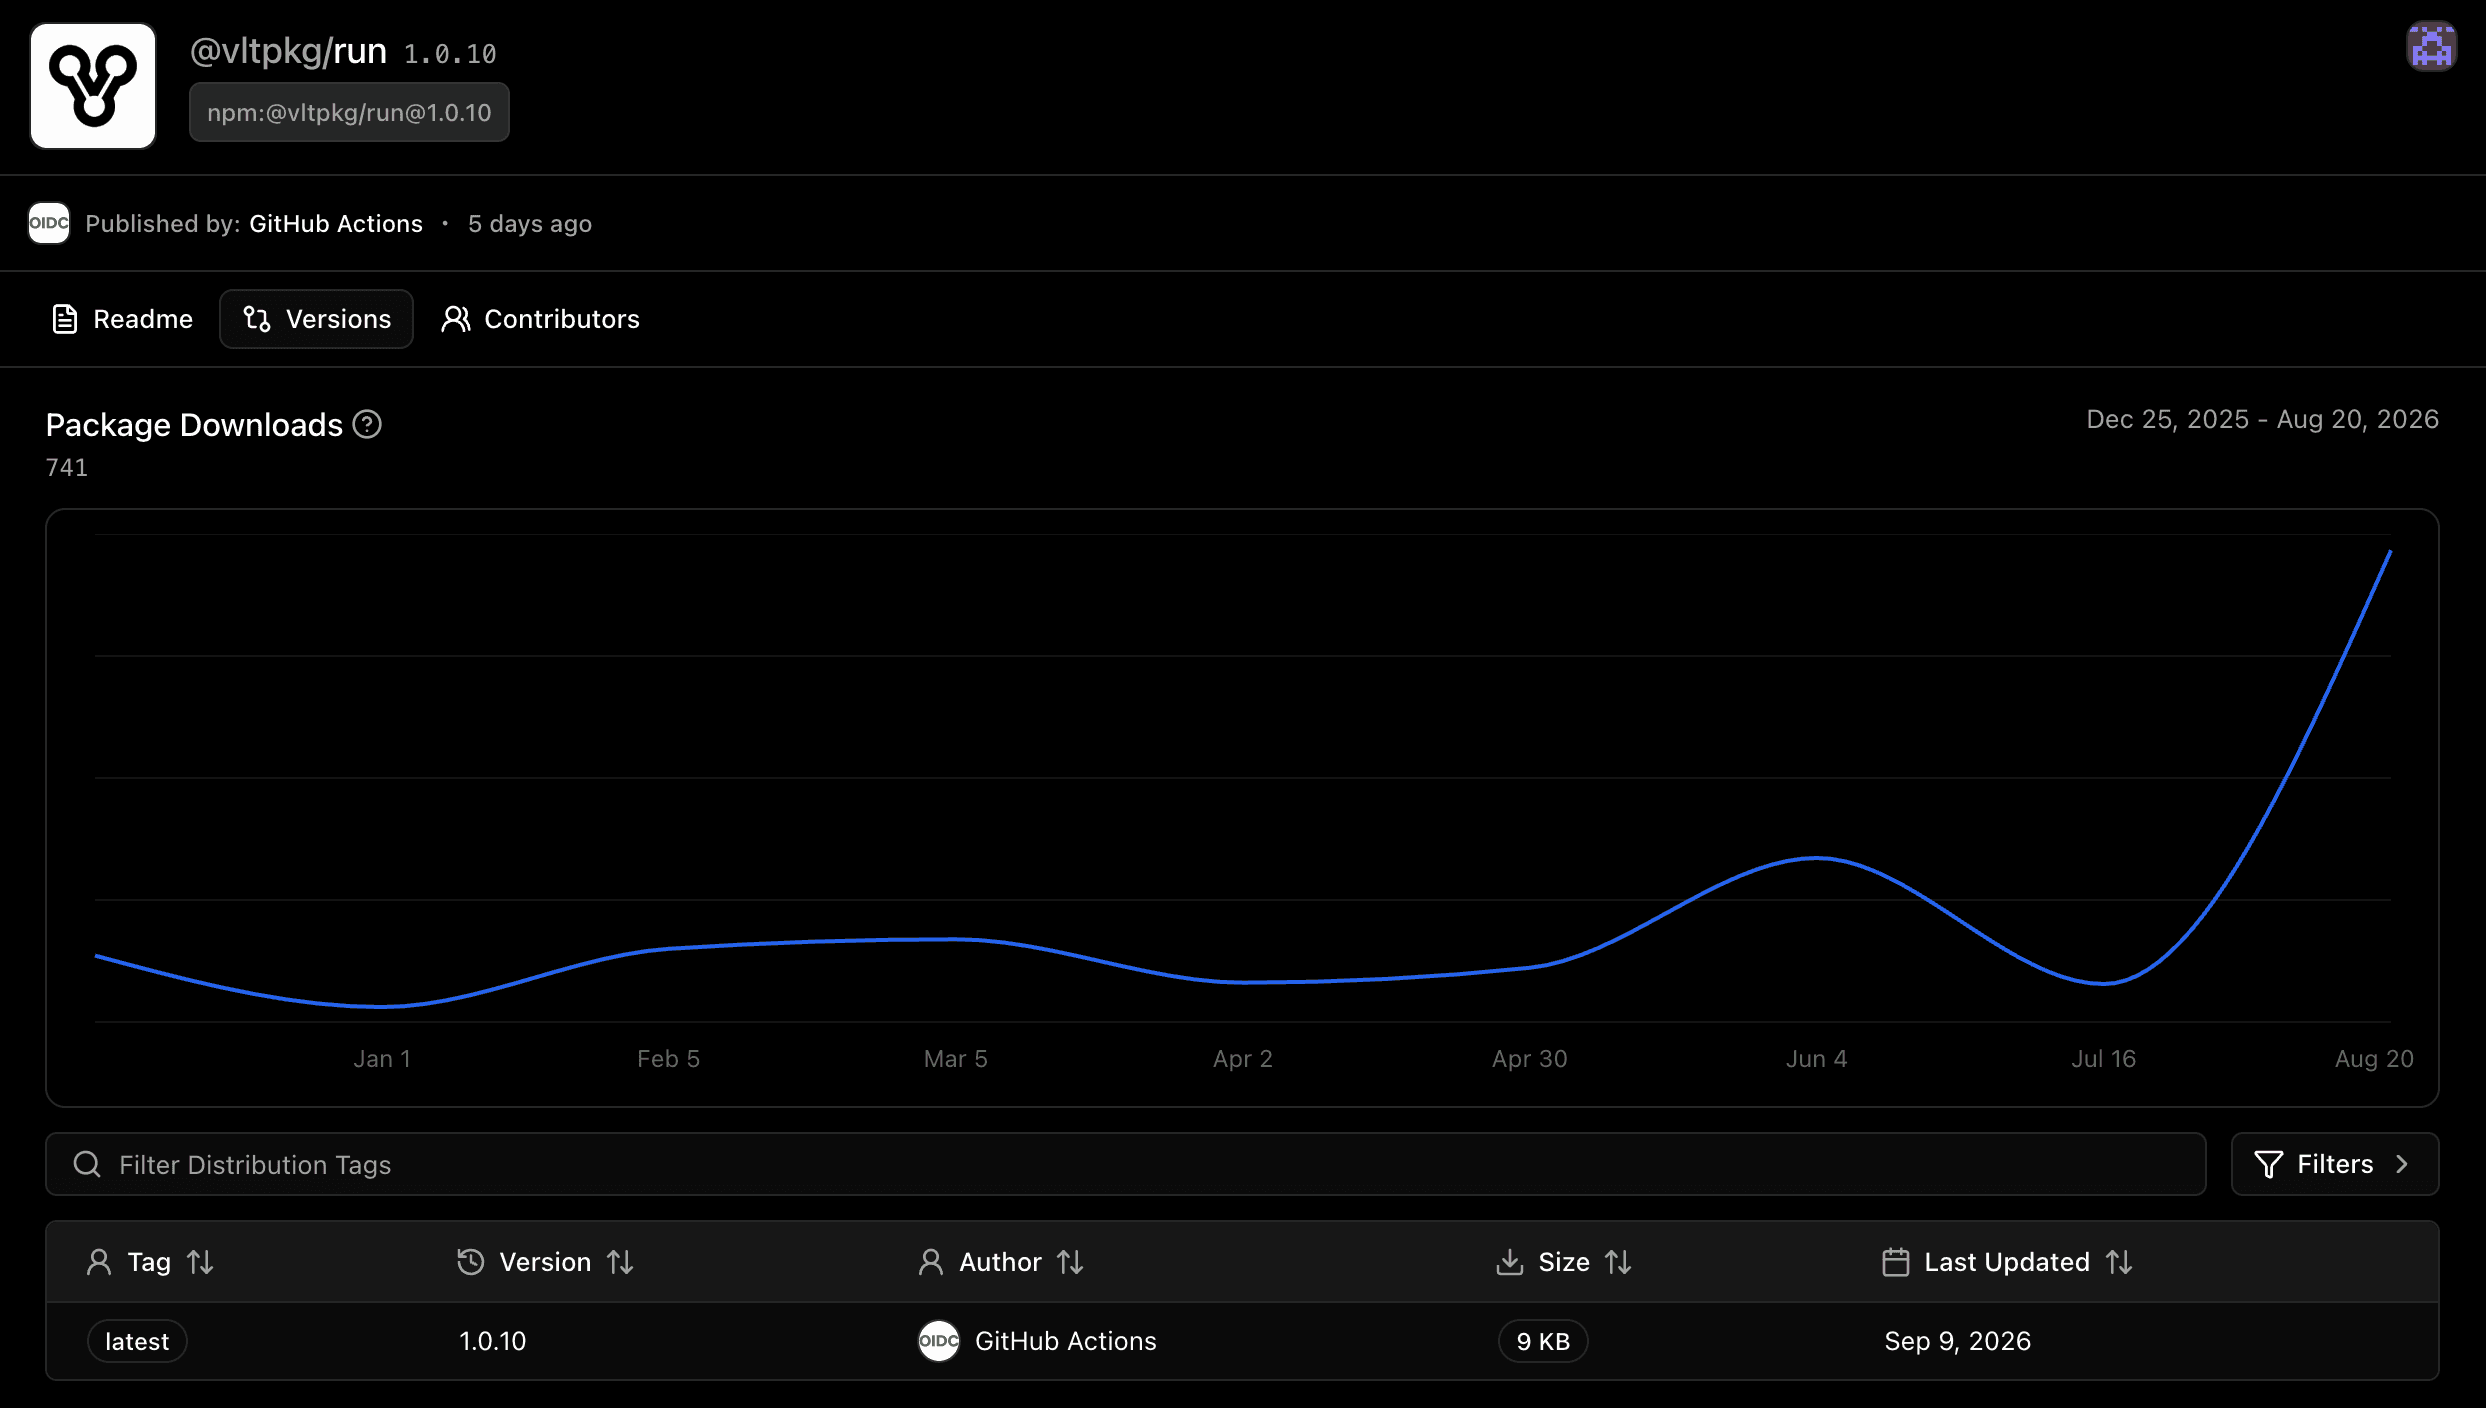The image size is (2486, 1408).
Task: Click the person icon beside Author header
Action: tap(931, 1262)
